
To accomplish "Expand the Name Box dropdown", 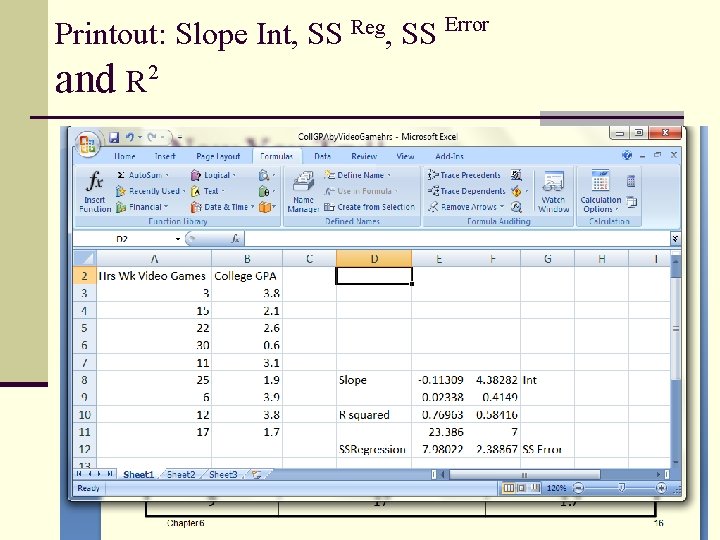I will click(178, 239).
